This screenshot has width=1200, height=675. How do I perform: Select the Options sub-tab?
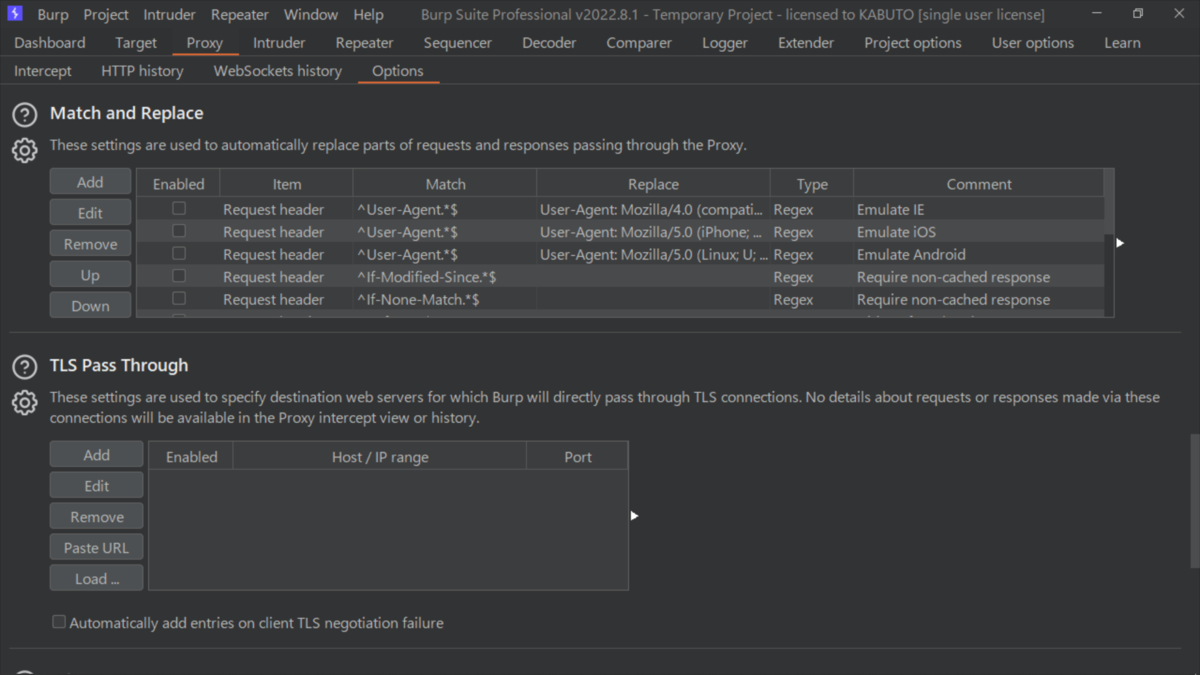click(x=398, y=71)
